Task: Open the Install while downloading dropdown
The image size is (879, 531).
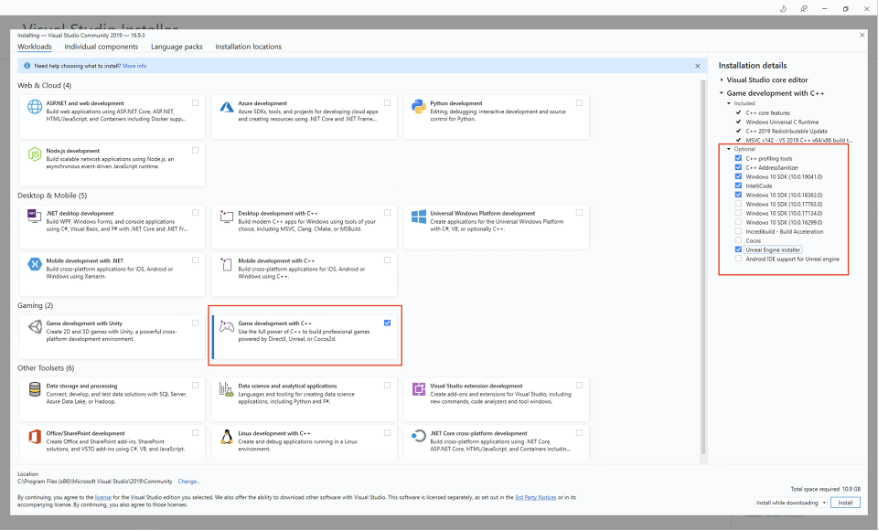Action: point(790,502)
